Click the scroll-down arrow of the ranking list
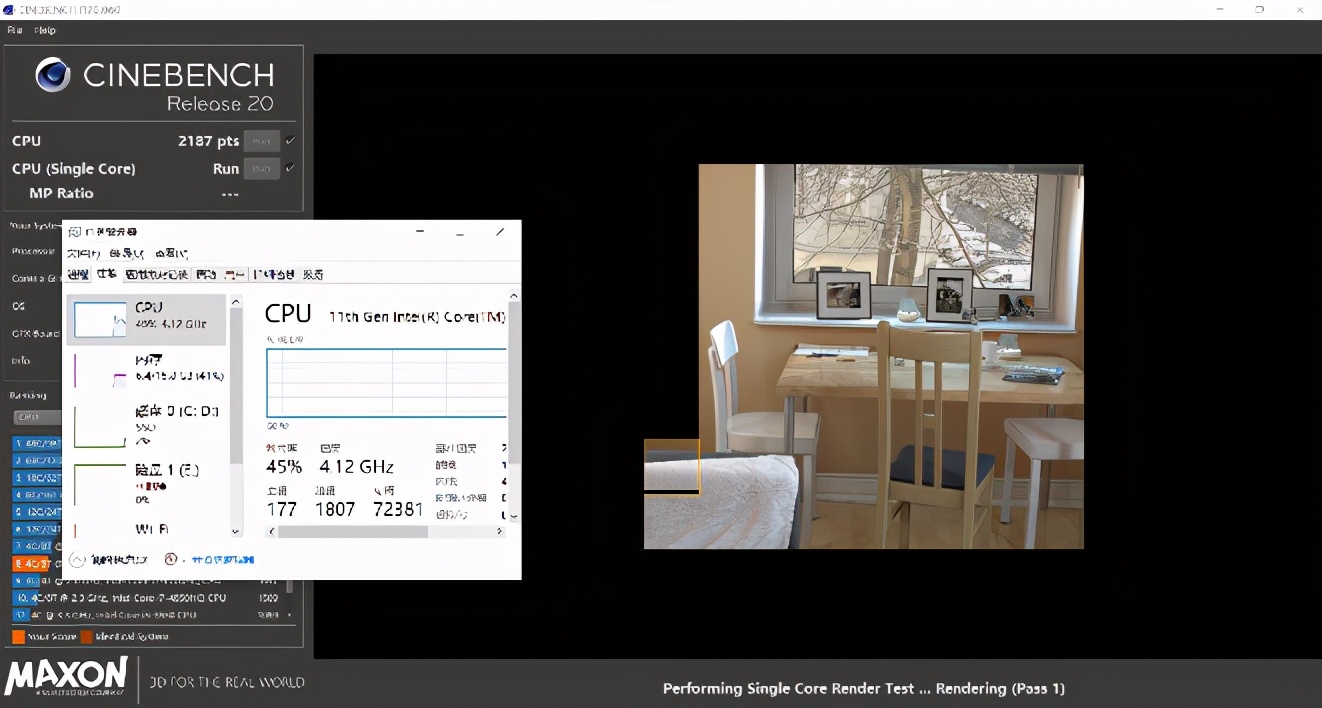 click(x=290, y=615)
